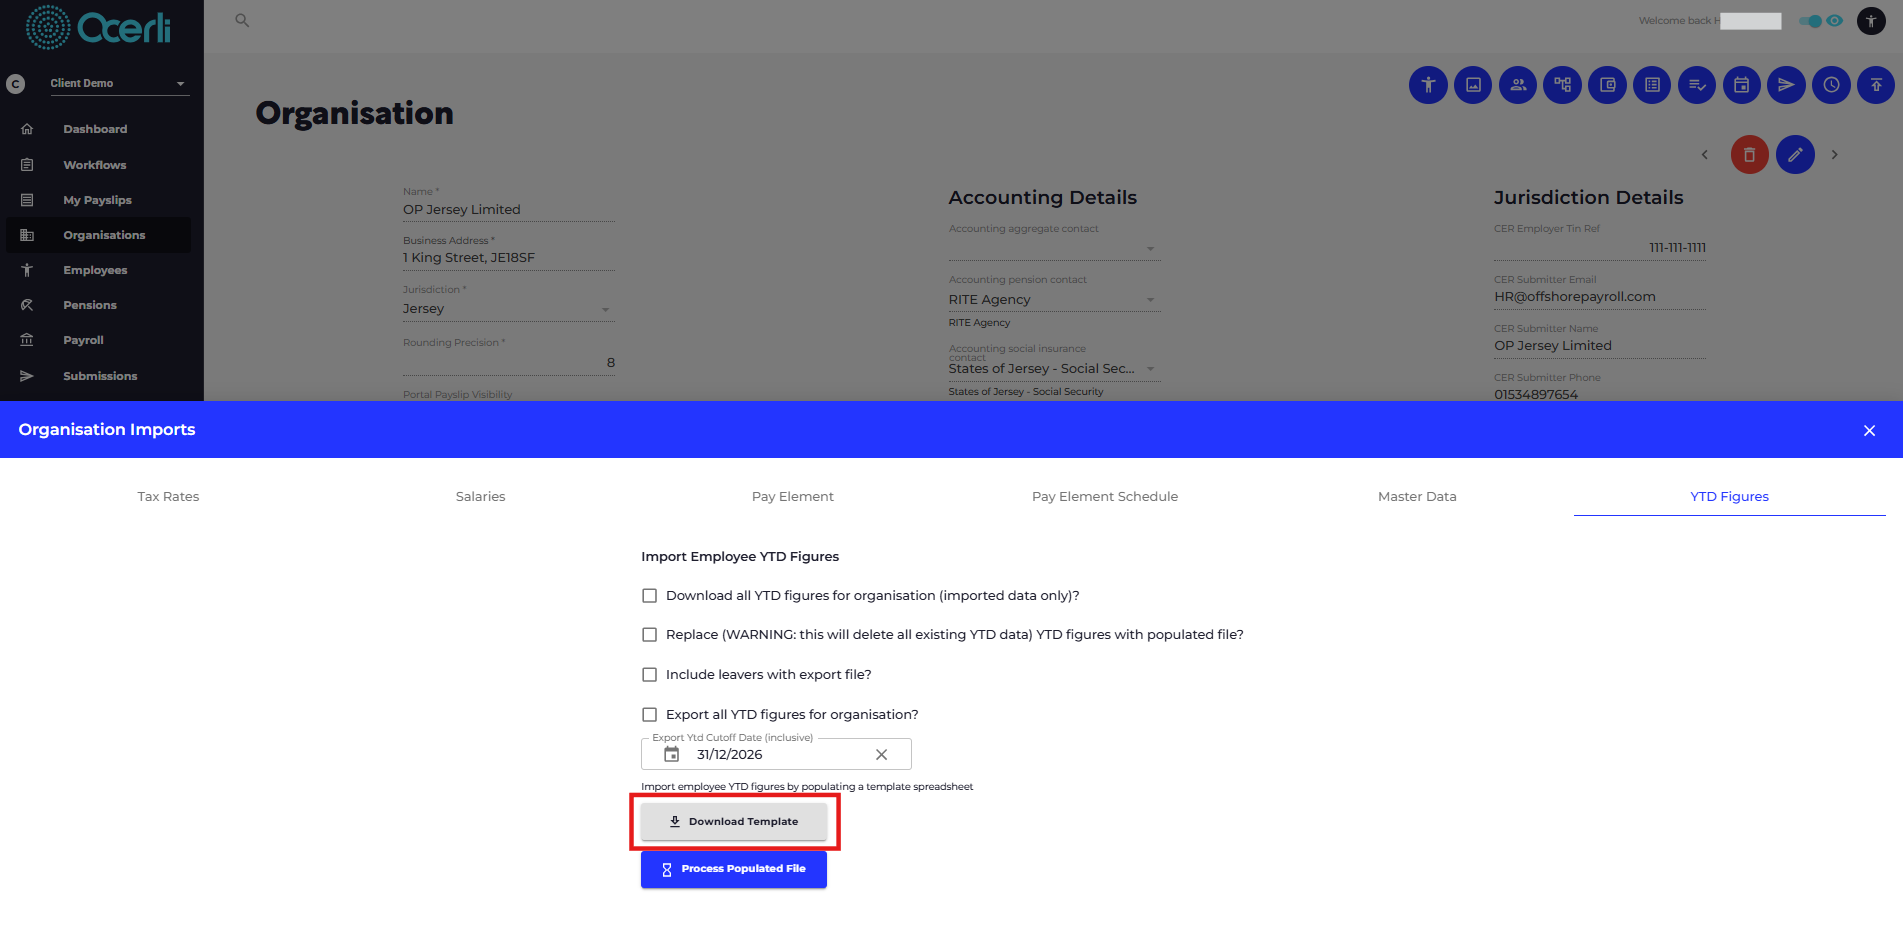Image resolution: width=1903 pixels, height=931 pixels.
Task: Go to previous organisation with left chevron
Action: pyautogui.click(x=1705, y=155)
